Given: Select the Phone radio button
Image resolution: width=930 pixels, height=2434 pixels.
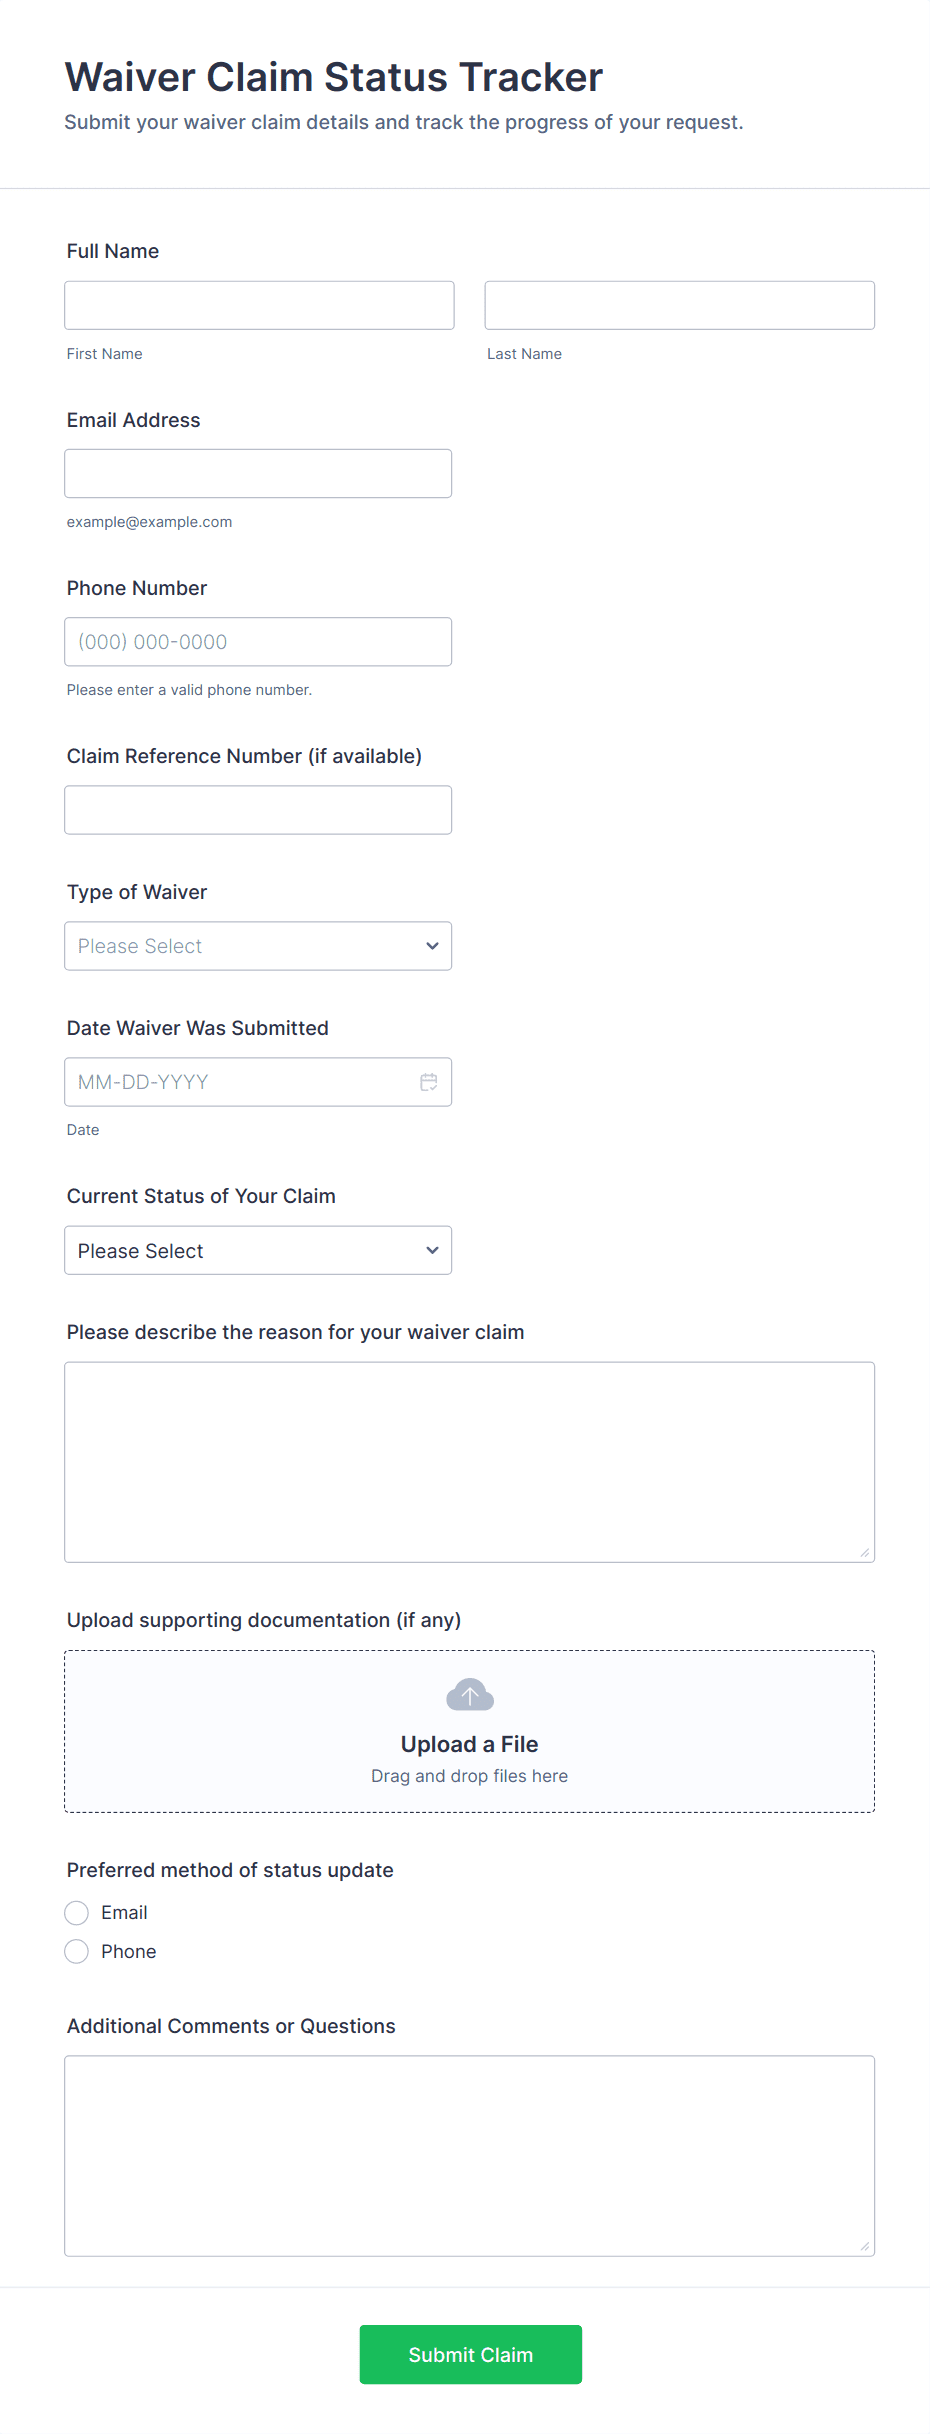Looking at the screenshot, I should [x=77, y=1952].
